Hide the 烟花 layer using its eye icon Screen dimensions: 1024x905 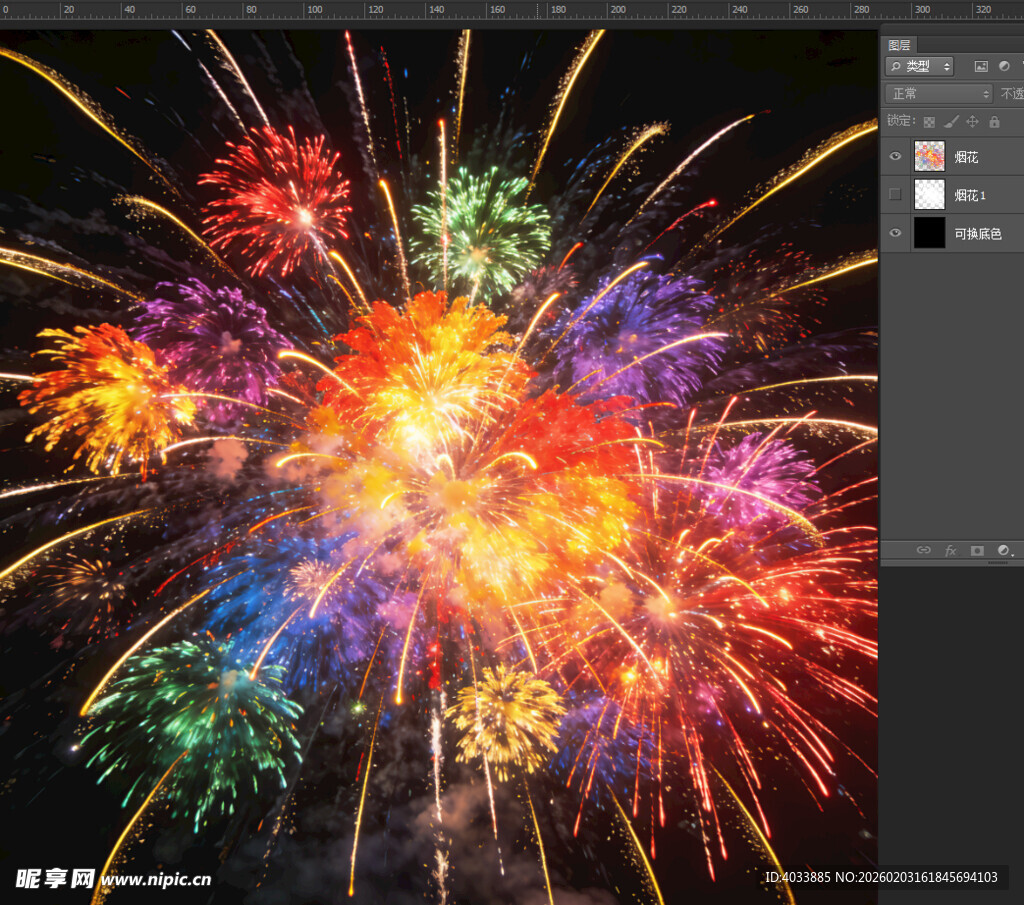point(895,157)
